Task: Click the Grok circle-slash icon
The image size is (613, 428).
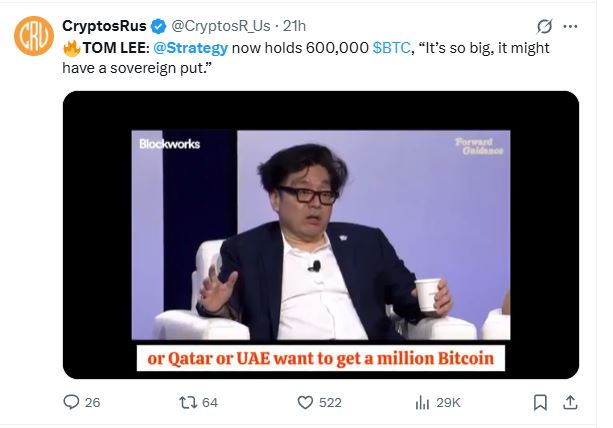Action: [544, 27]
